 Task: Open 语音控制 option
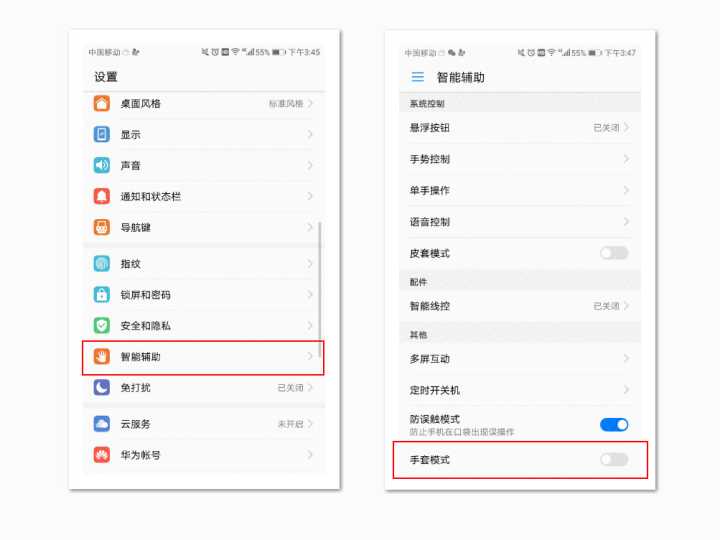point(520,221)
